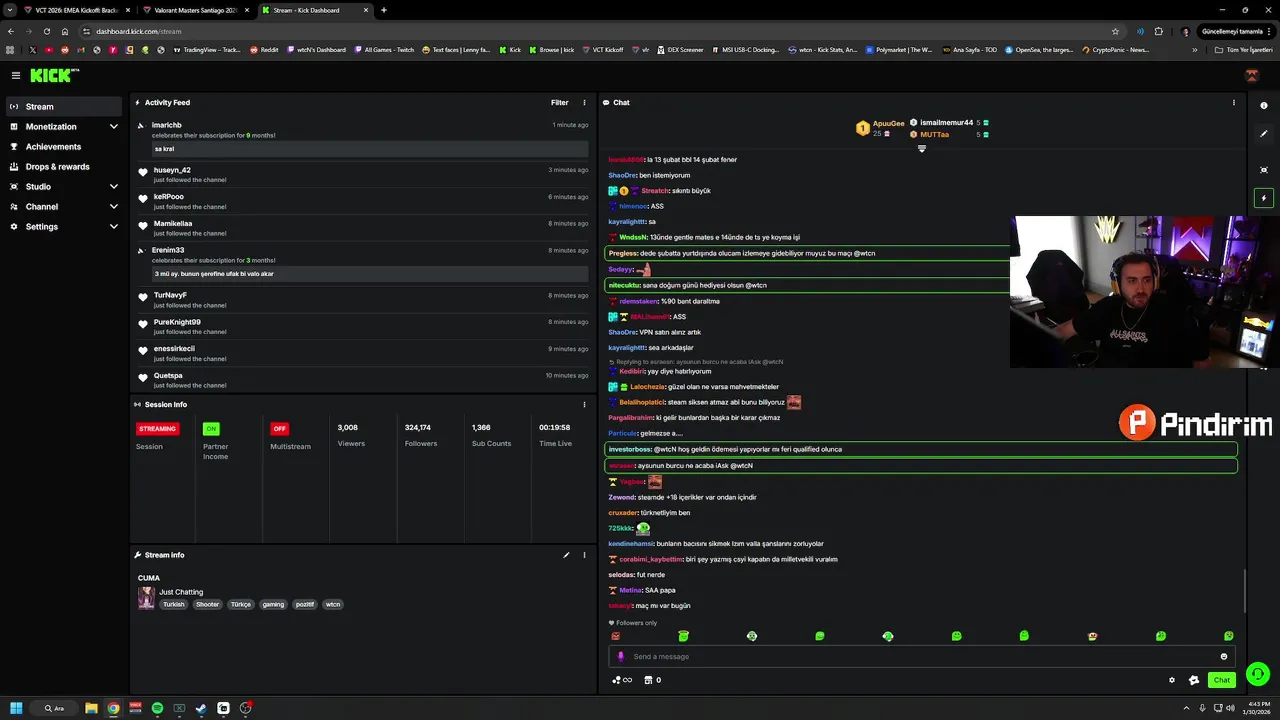The image size is (1280, 720).
Task: Click the info icon in right sidebar
Action: pos(1264,105)
